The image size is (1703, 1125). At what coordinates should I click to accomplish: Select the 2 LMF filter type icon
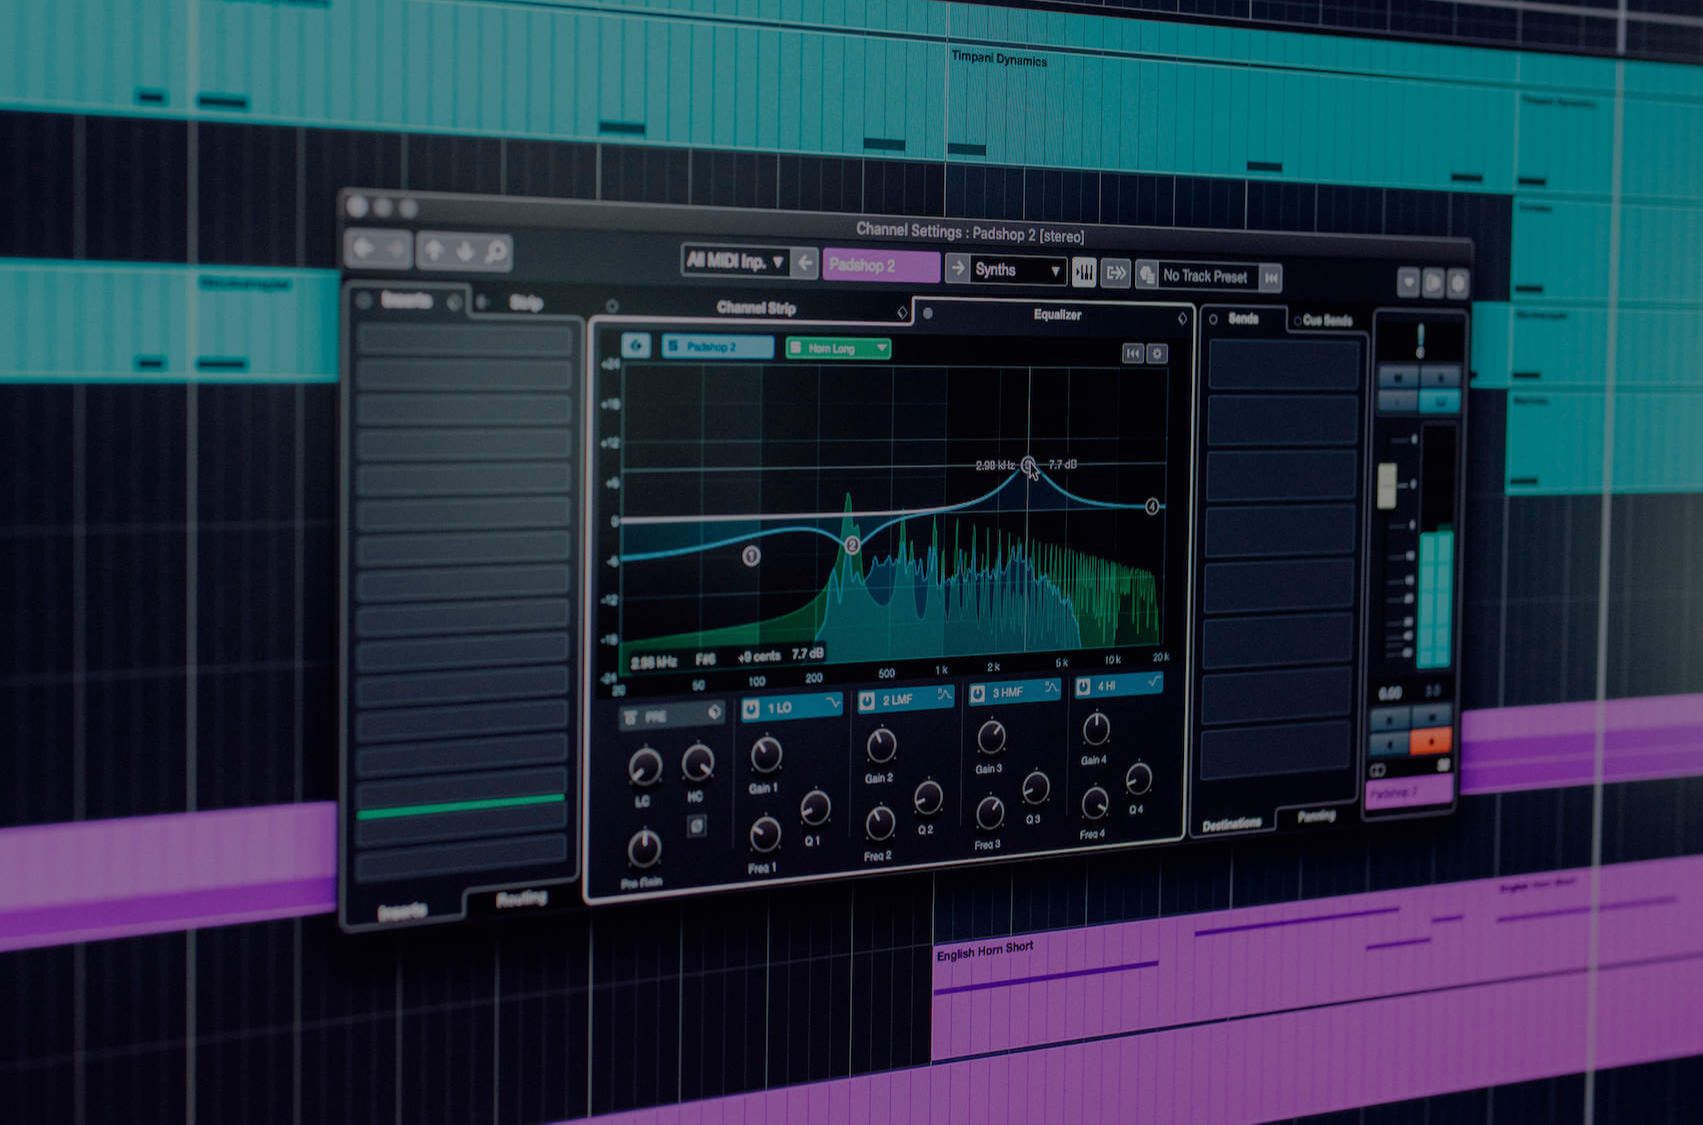coord(944,695)
